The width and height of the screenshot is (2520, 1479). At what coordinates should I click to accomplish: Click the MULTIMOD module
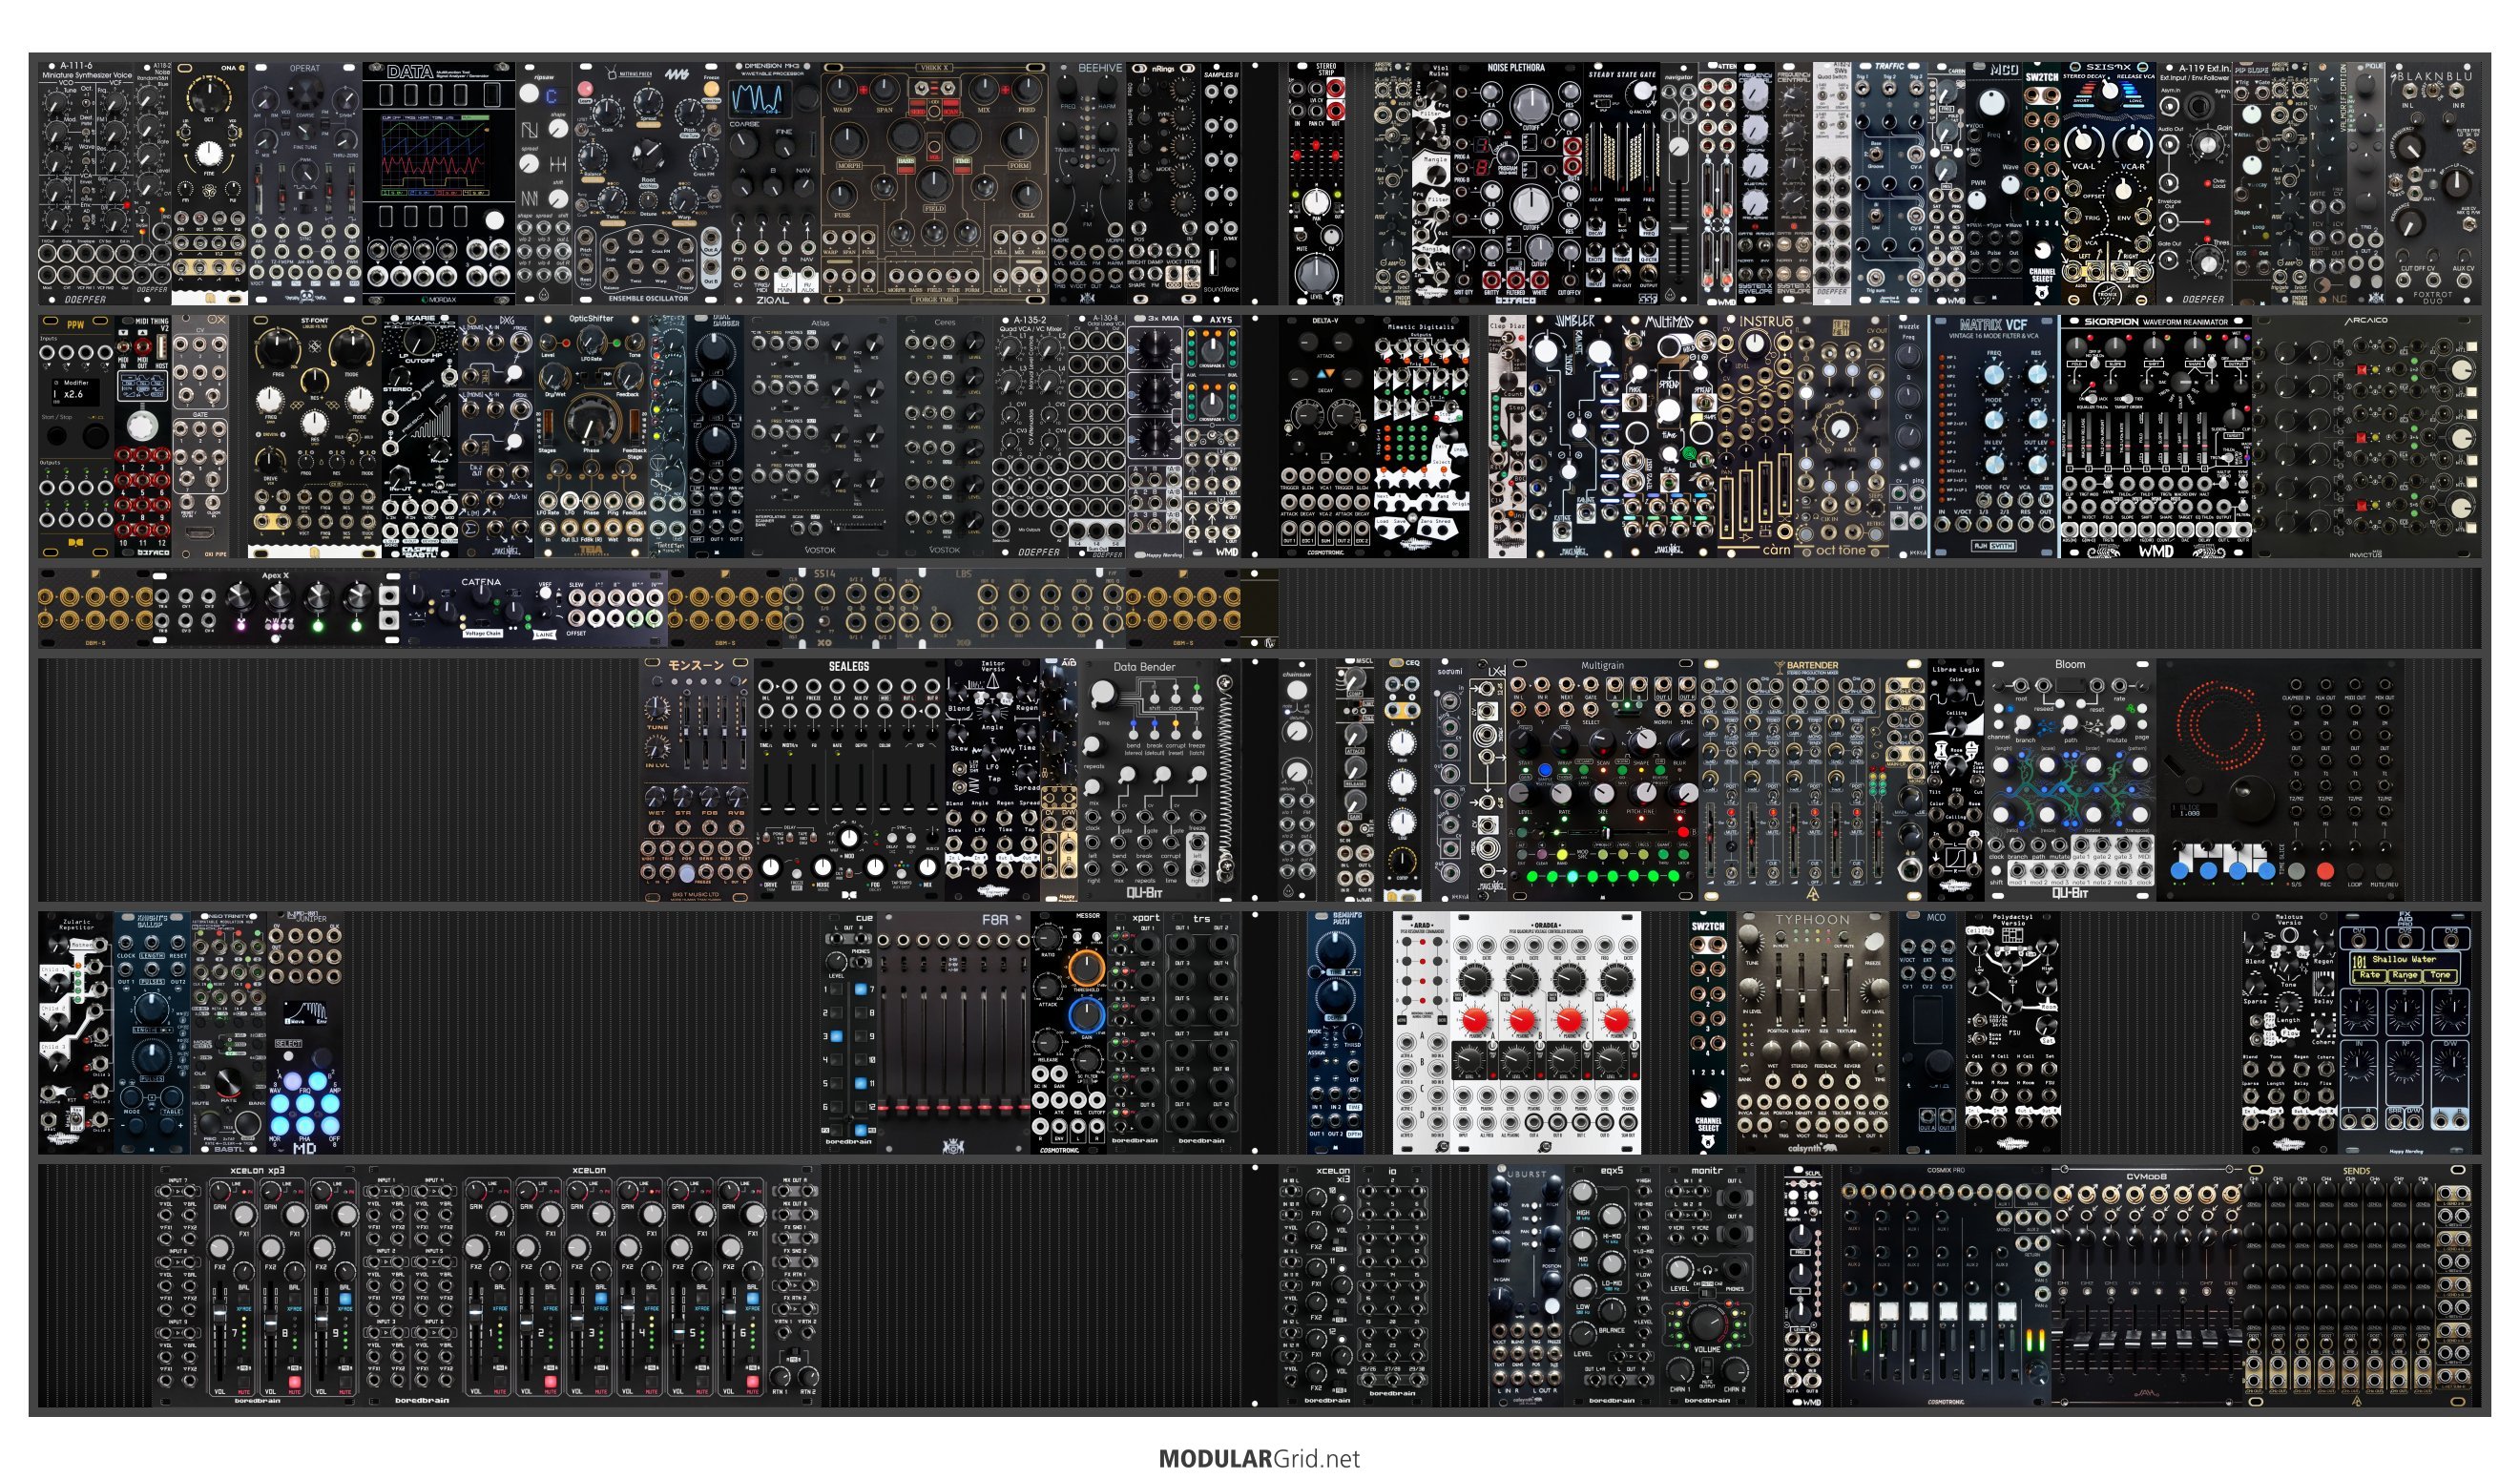(1669, 436)
